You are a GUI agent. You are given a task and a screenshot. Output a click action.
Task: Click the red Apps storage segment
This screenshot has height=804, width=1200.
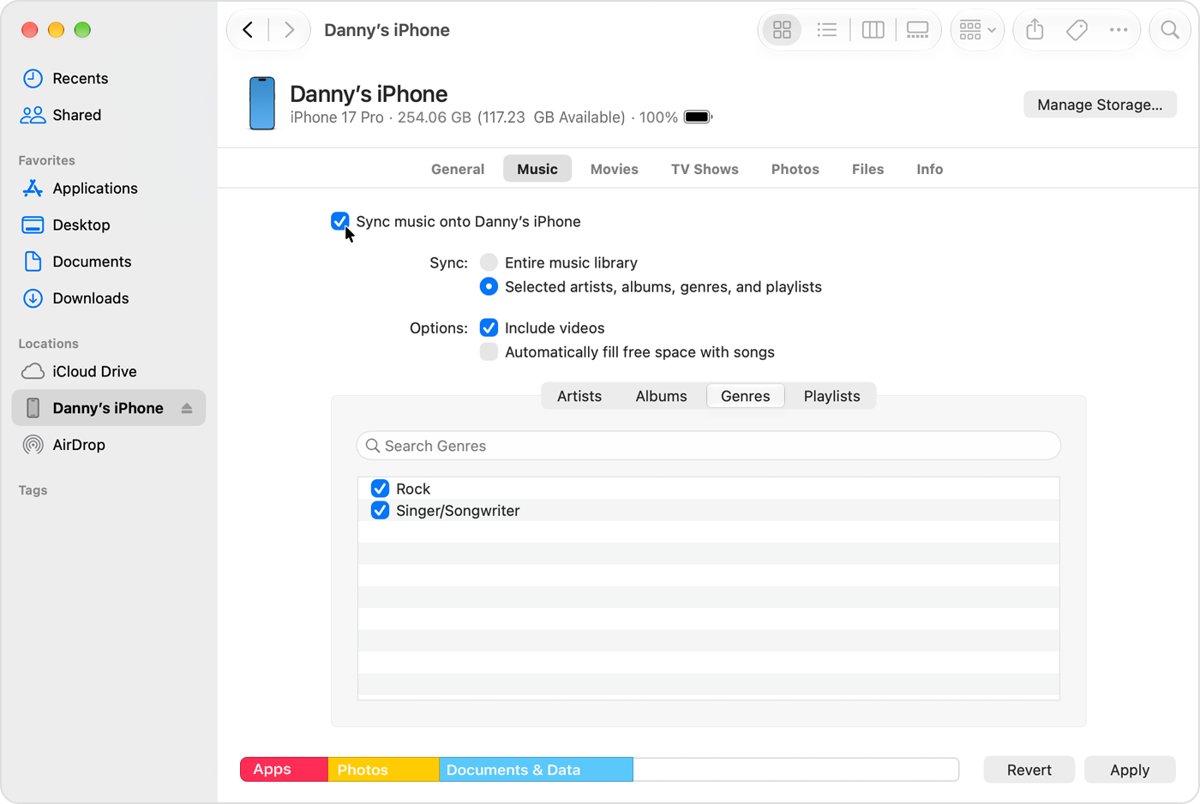tap(284, 769)
